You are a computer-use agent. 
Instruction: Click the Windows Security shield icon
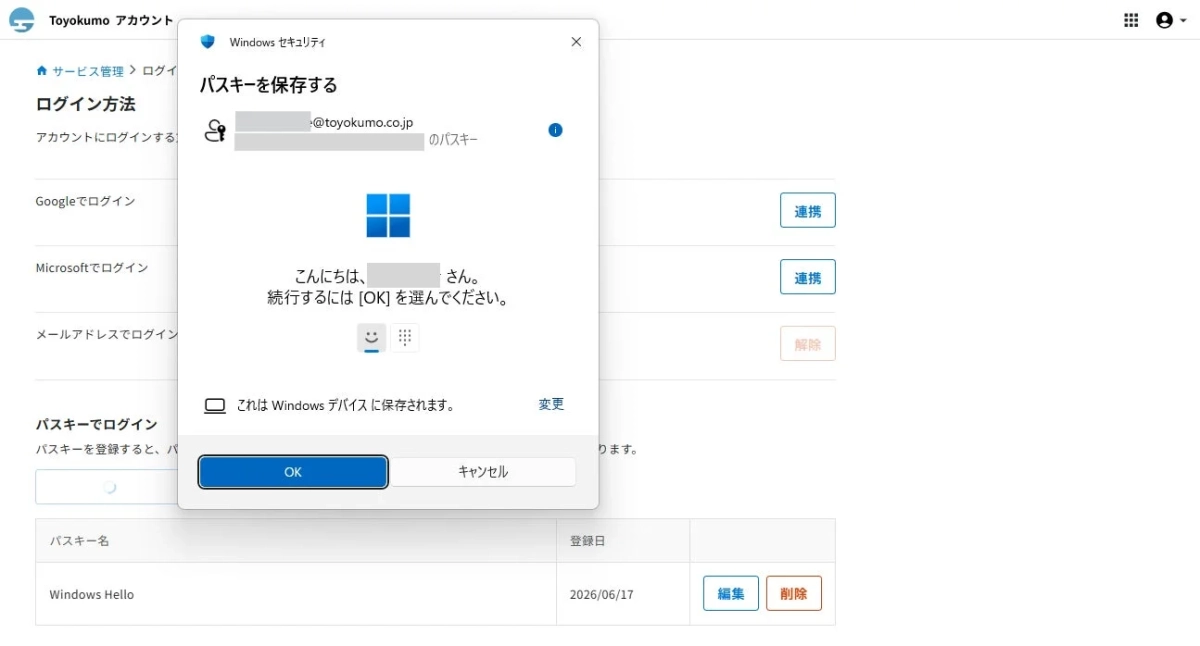coord(208,42)
